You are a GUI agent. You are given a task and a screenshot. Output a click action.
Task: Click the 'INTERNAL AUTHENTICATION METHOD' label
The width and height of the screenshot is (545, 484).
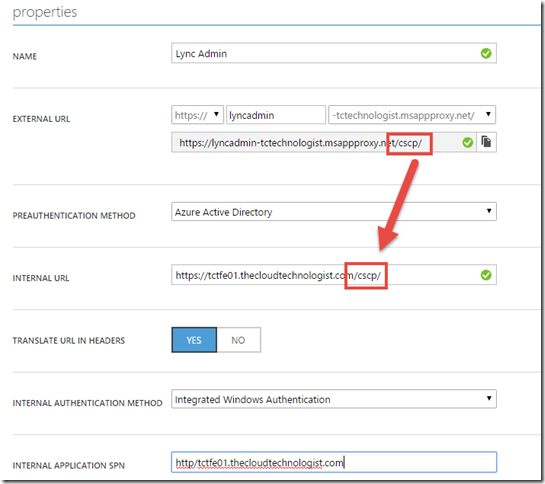[x=88, y=403]
